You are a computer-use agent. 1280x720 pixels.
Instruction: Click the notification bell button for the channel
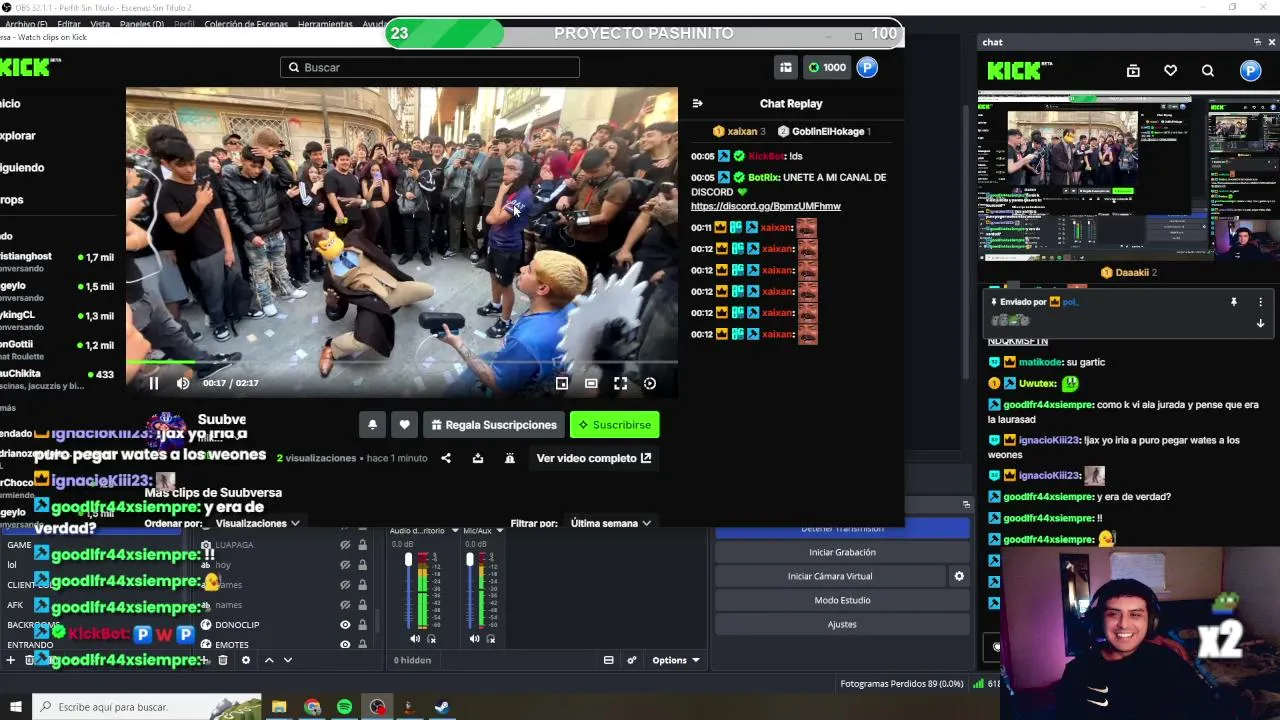tap(372, 425)
